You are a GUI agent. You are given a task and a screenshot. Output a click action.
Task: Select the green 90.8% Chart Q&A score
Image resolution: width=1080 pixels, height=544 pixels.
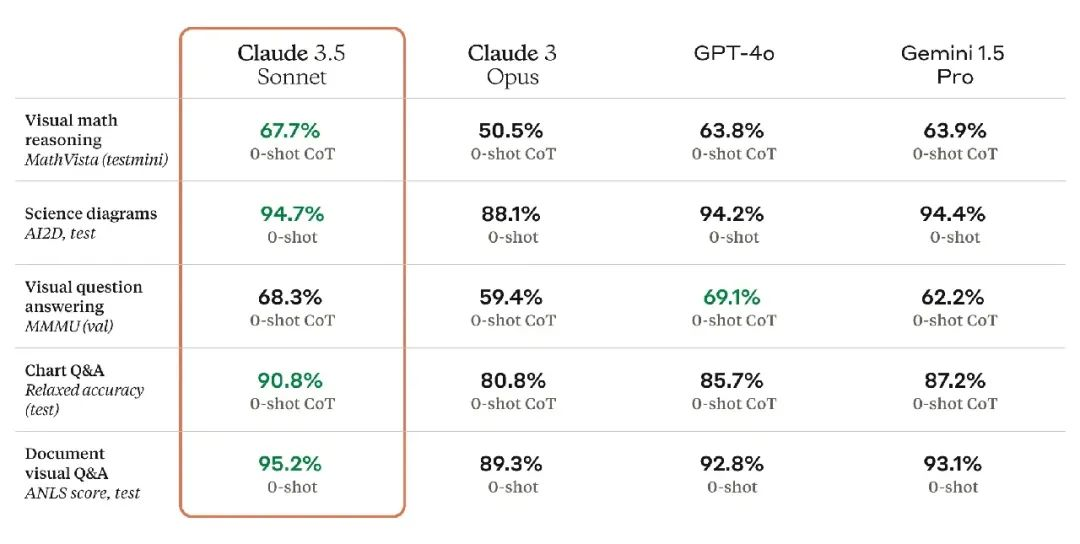(x=292, y=381)
